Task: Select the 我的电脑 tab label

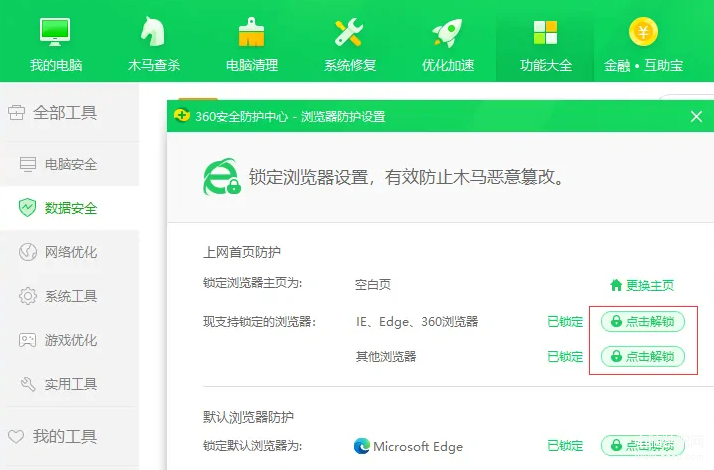Action: tap(56, 66)
